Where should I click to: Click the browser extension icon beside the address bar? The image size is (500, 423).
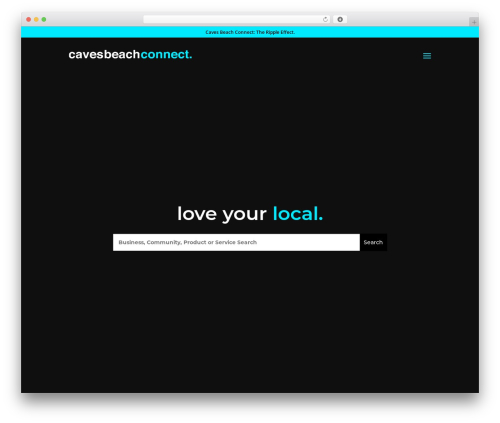pyautogui.click(x=340, y=20)
